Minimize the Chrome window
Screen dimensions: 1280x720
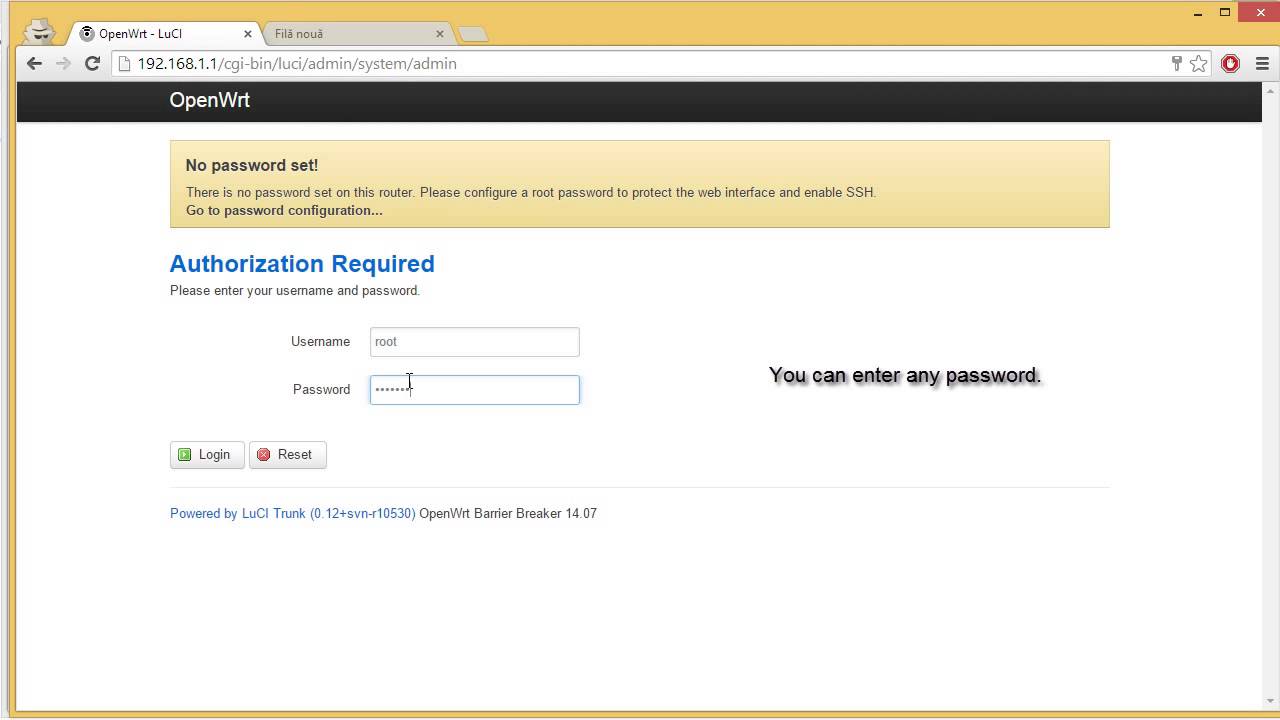1198,12
